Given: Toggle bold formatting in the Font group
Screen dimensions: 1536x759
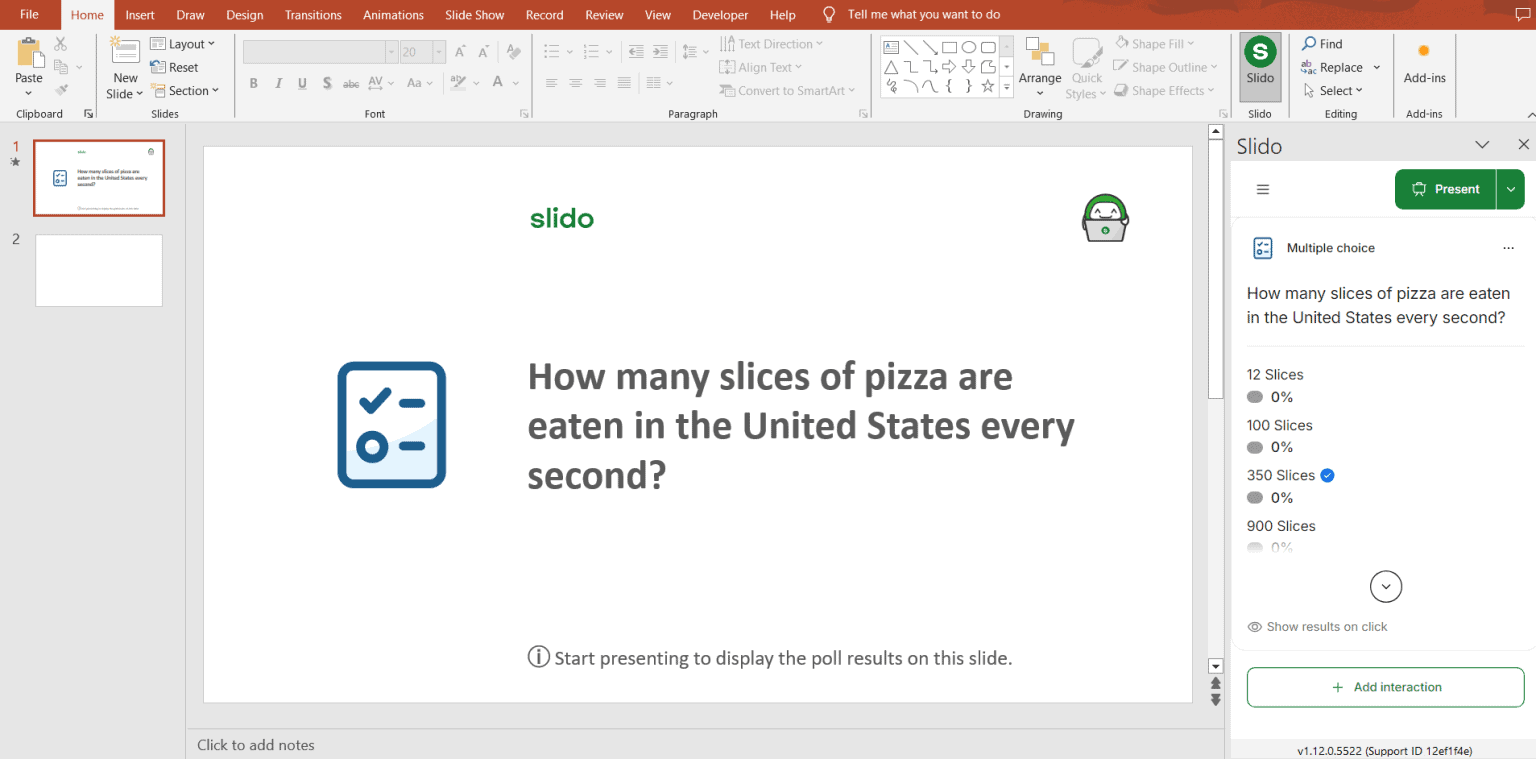Looking at the screenshot, I should click(253, 83).
